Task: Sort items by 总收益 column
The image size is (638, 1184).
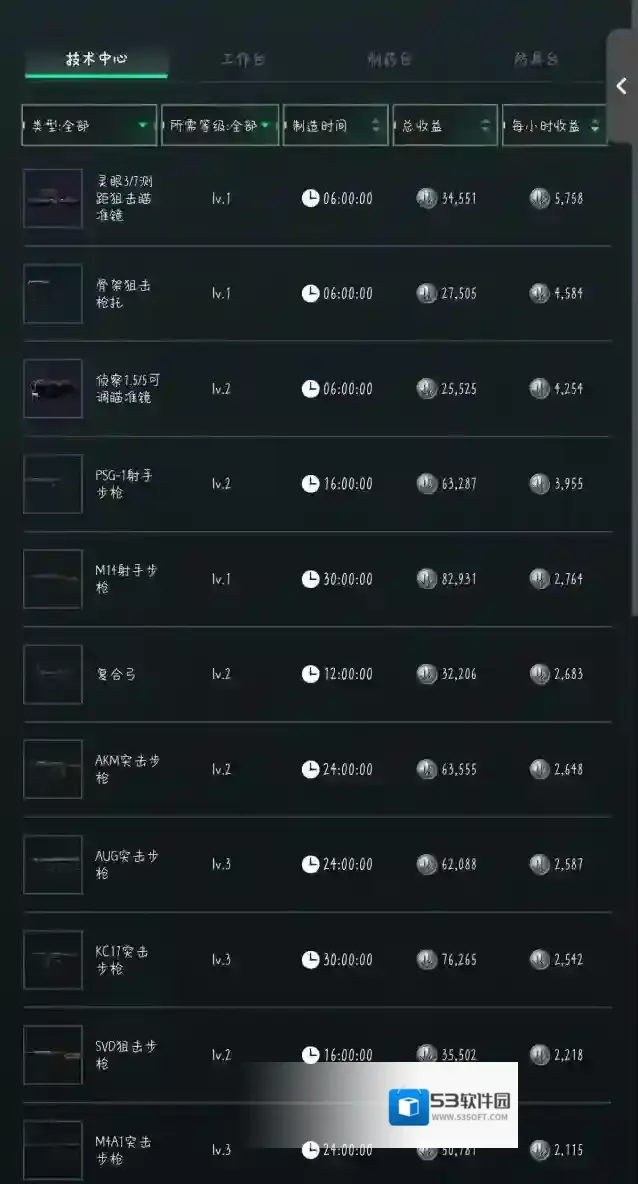Action: tap(444, 126)
